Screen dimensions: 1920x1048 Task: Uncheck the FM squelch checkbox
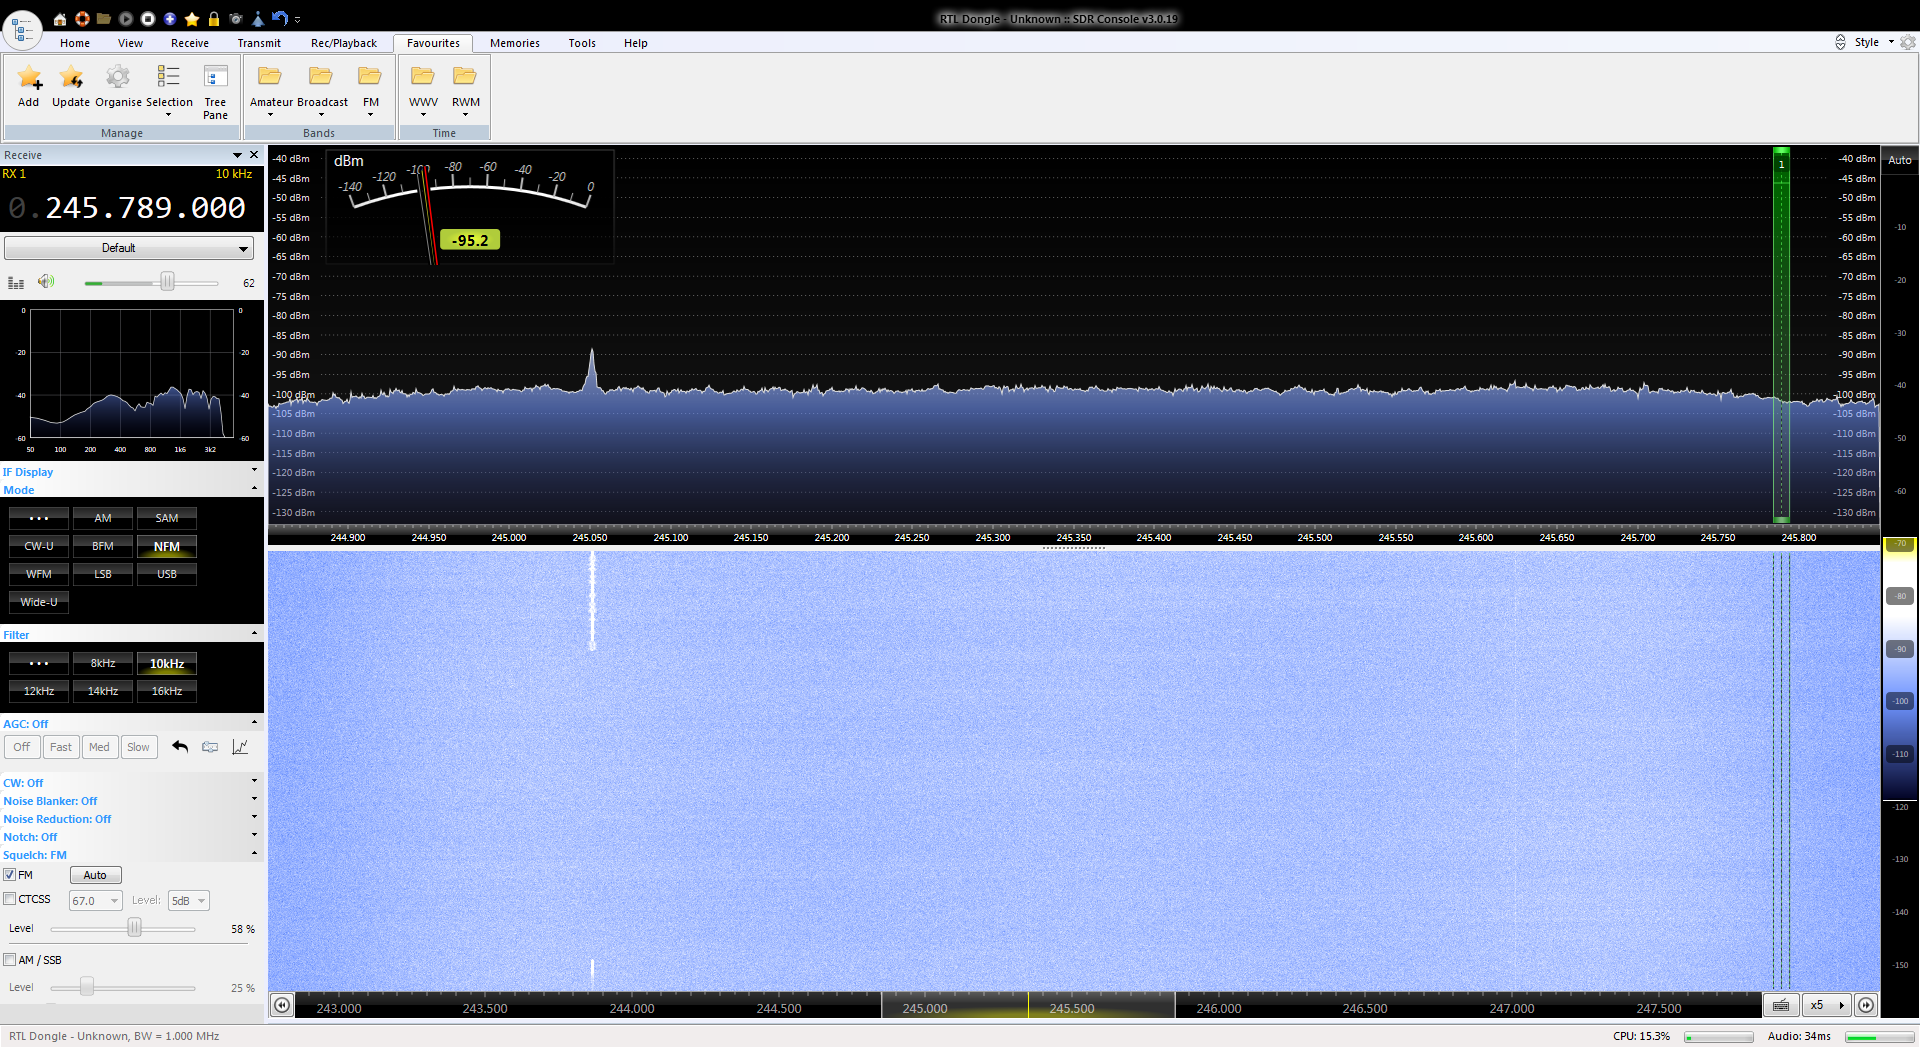[10, 874]
